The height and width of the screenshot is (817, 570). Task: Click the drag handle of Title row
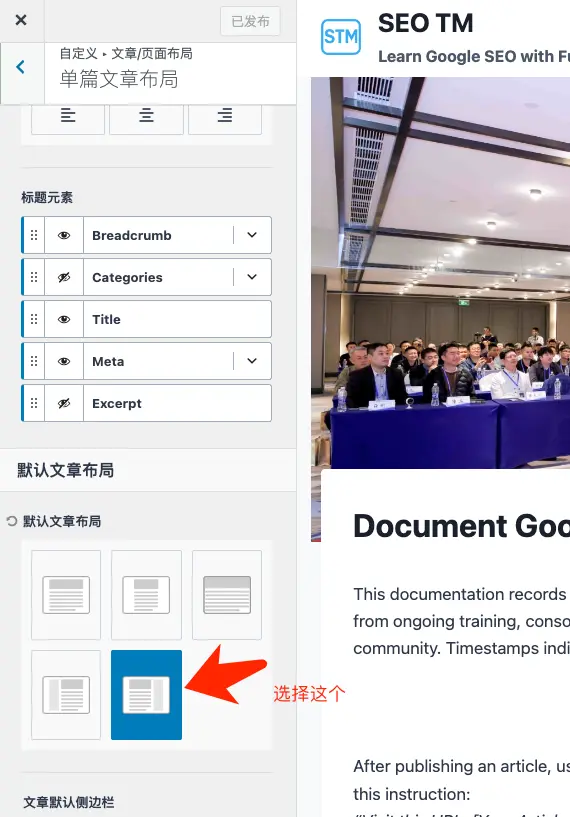(x=34, y=319)
